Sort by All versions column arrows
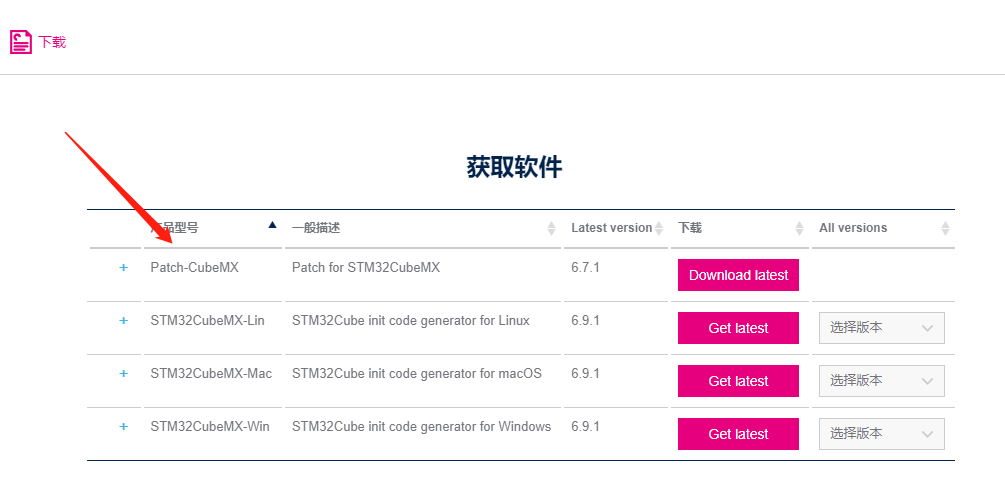This screenshot has height=502, width=1005. point(945,228)
